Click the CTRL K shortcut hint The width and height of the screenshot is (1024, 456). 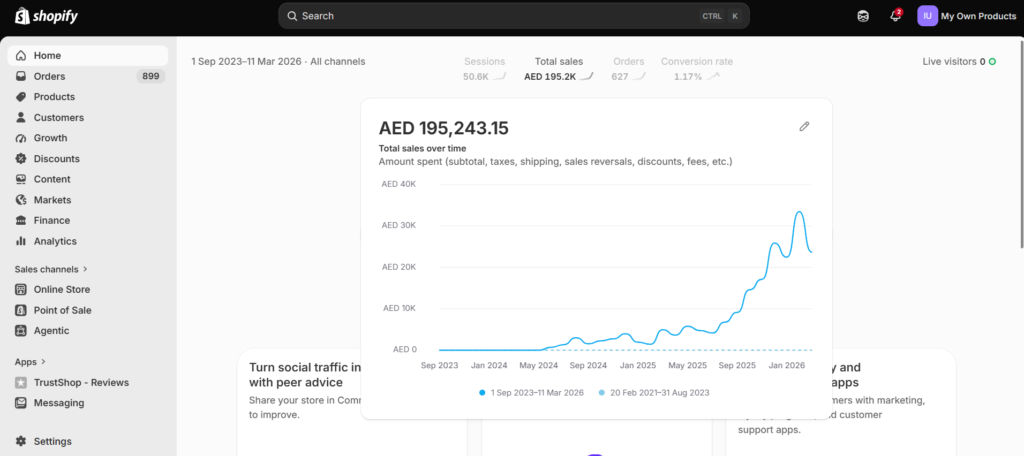[x=720, y=16]
